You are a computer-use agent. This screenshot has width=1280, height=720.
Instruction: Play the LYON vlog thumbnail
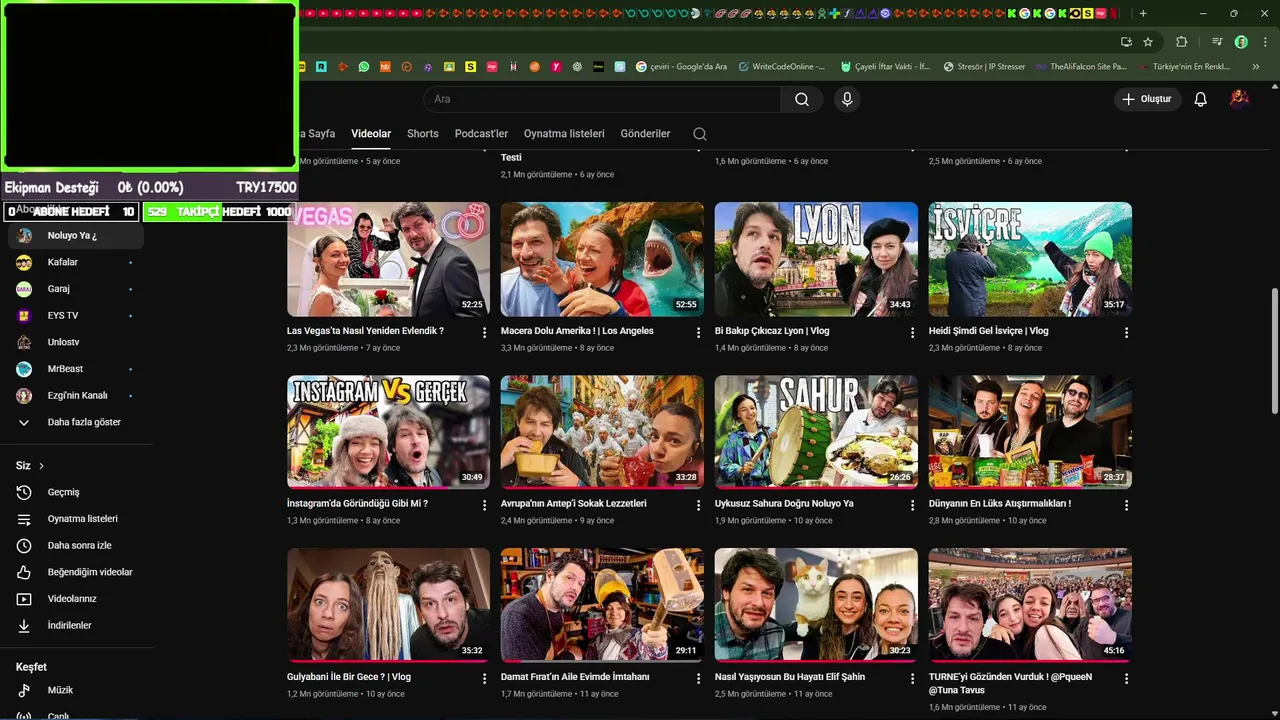(x=816, y=259)
